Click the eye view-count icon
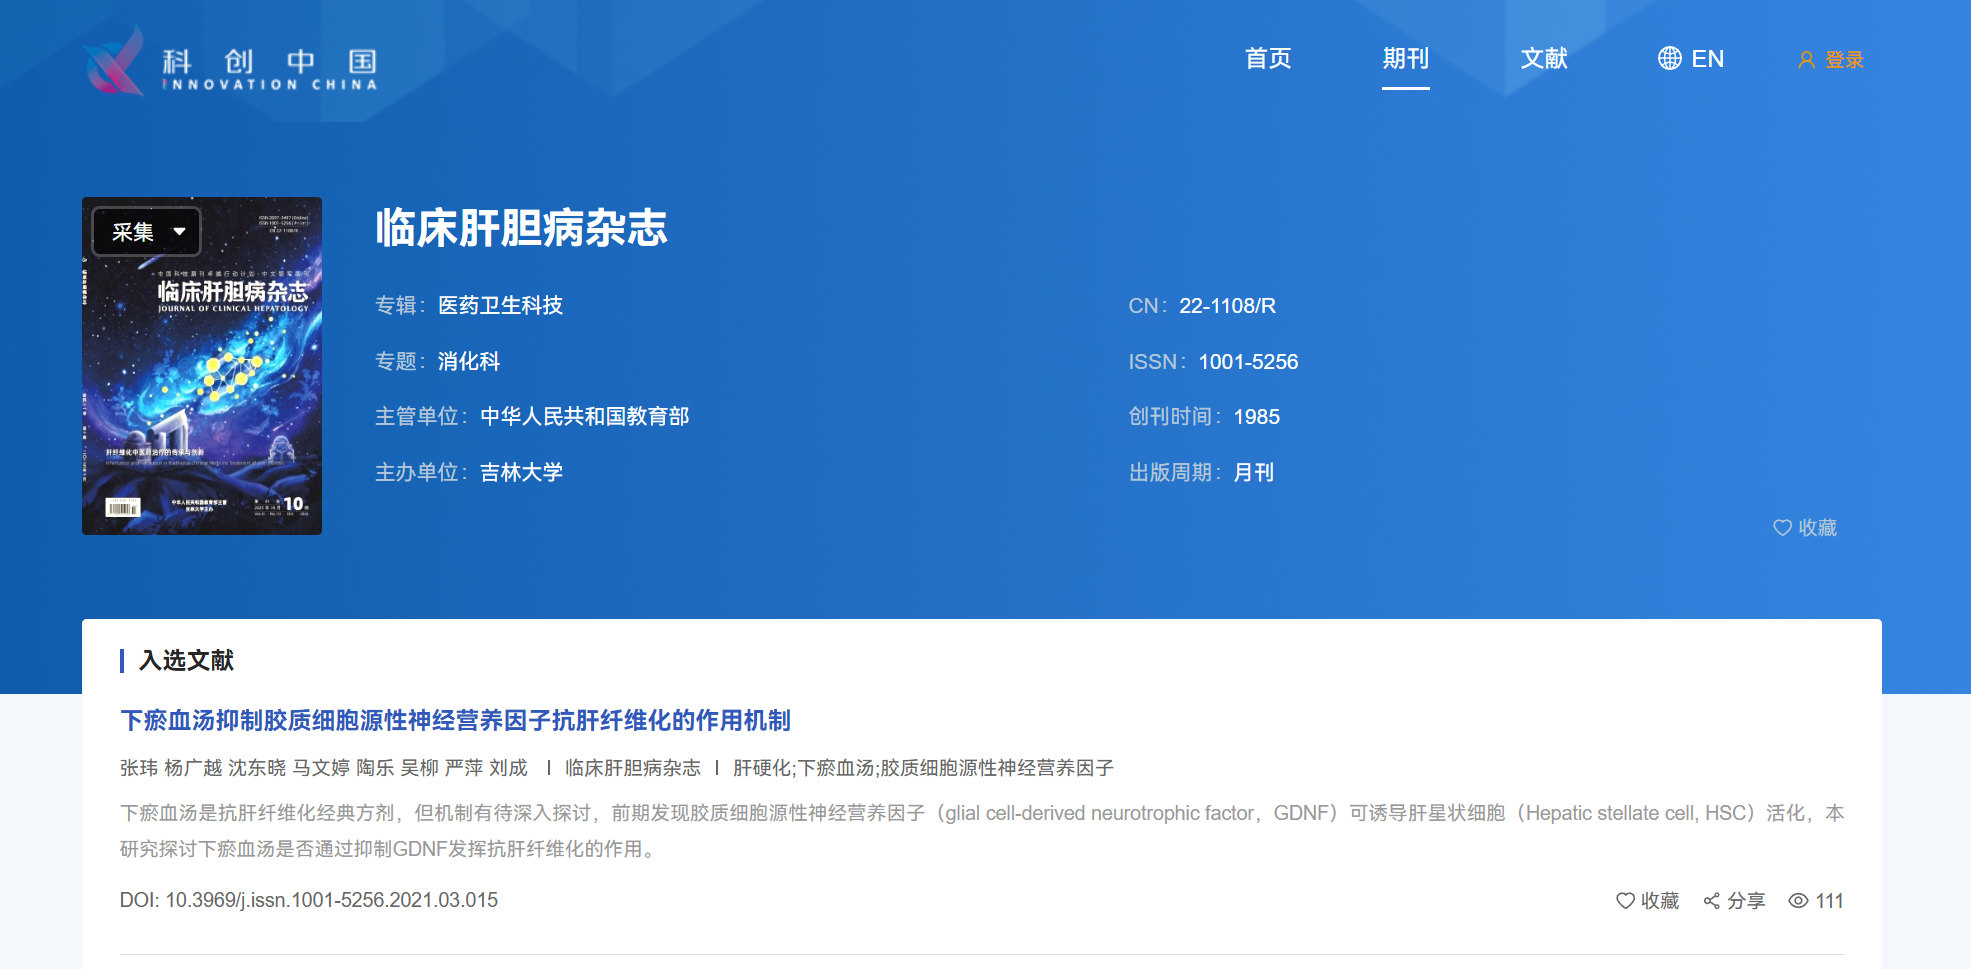Image resolution: width=1971 pixels, height=969 pixels. click(x=1798, y=901)
